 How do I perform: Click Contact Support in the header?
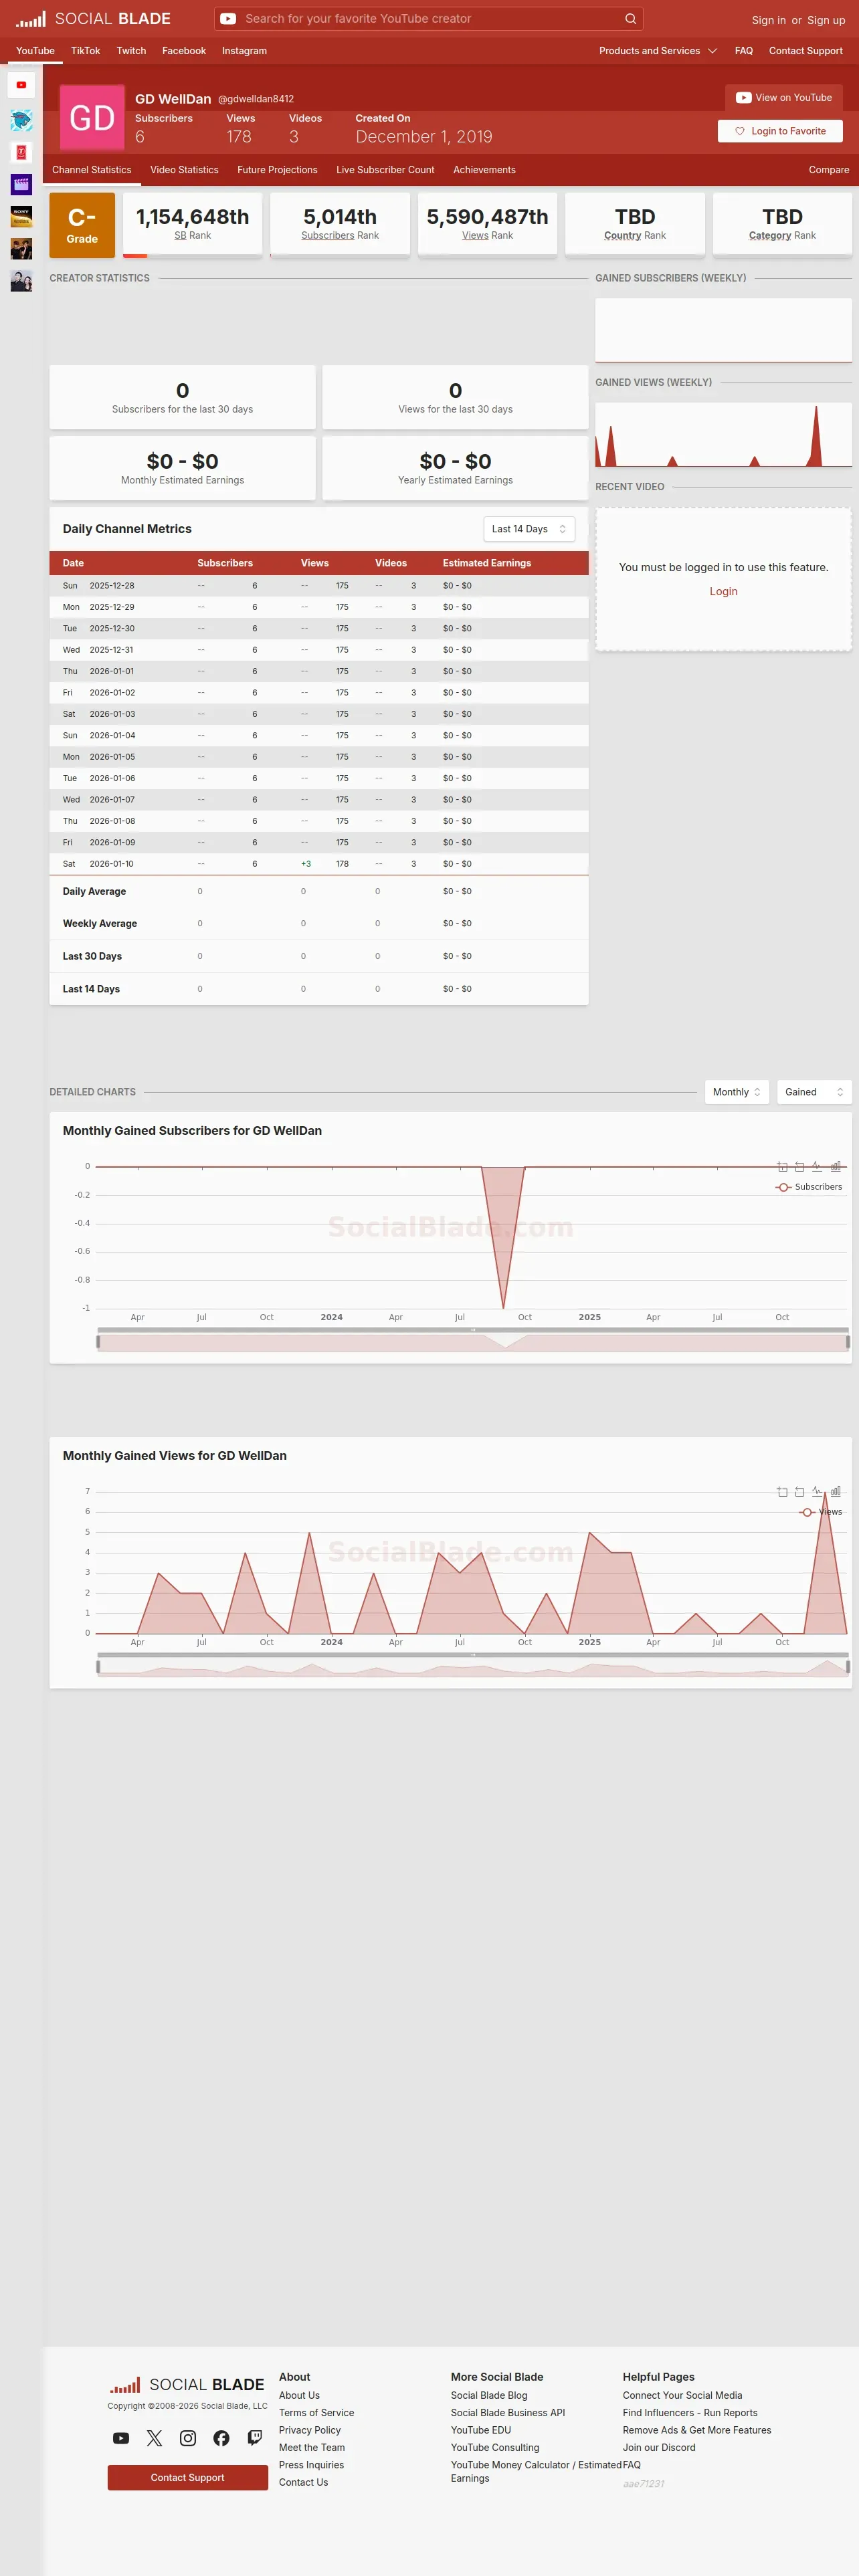(806, 51)
